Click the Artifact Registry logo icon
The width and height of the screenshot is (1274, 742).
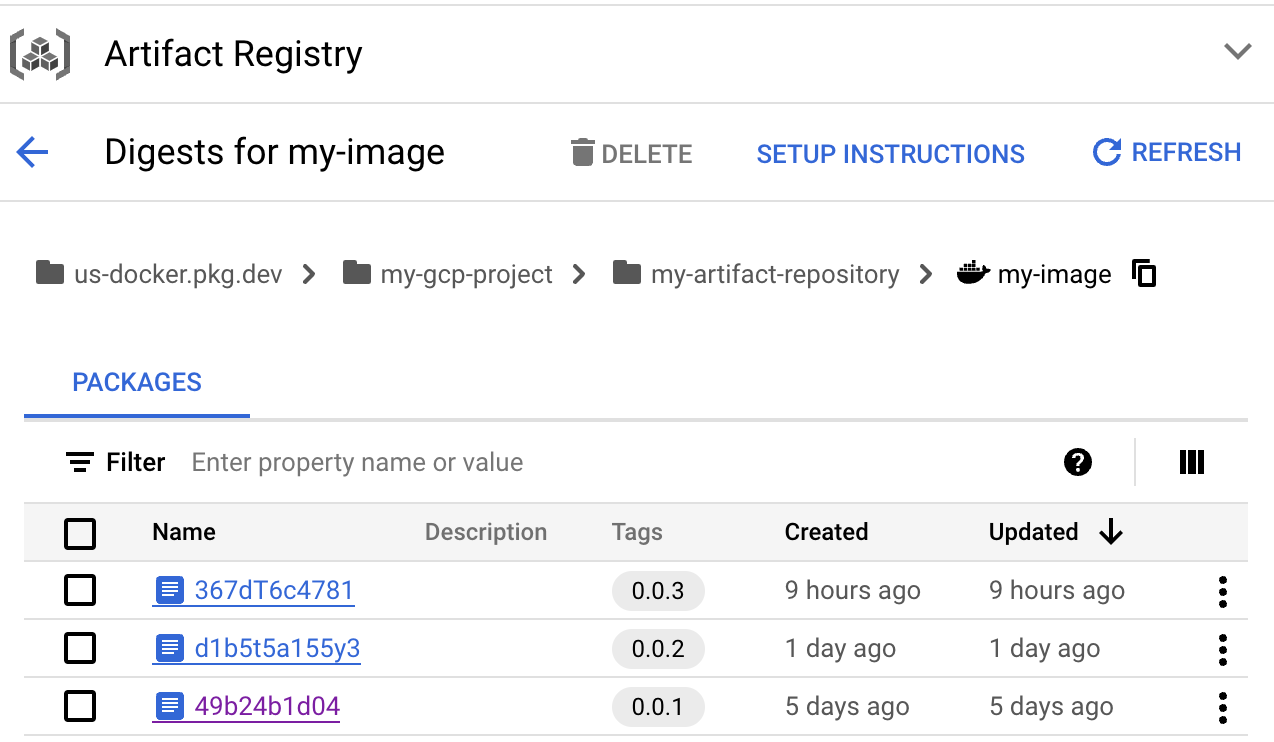[40, 54]
